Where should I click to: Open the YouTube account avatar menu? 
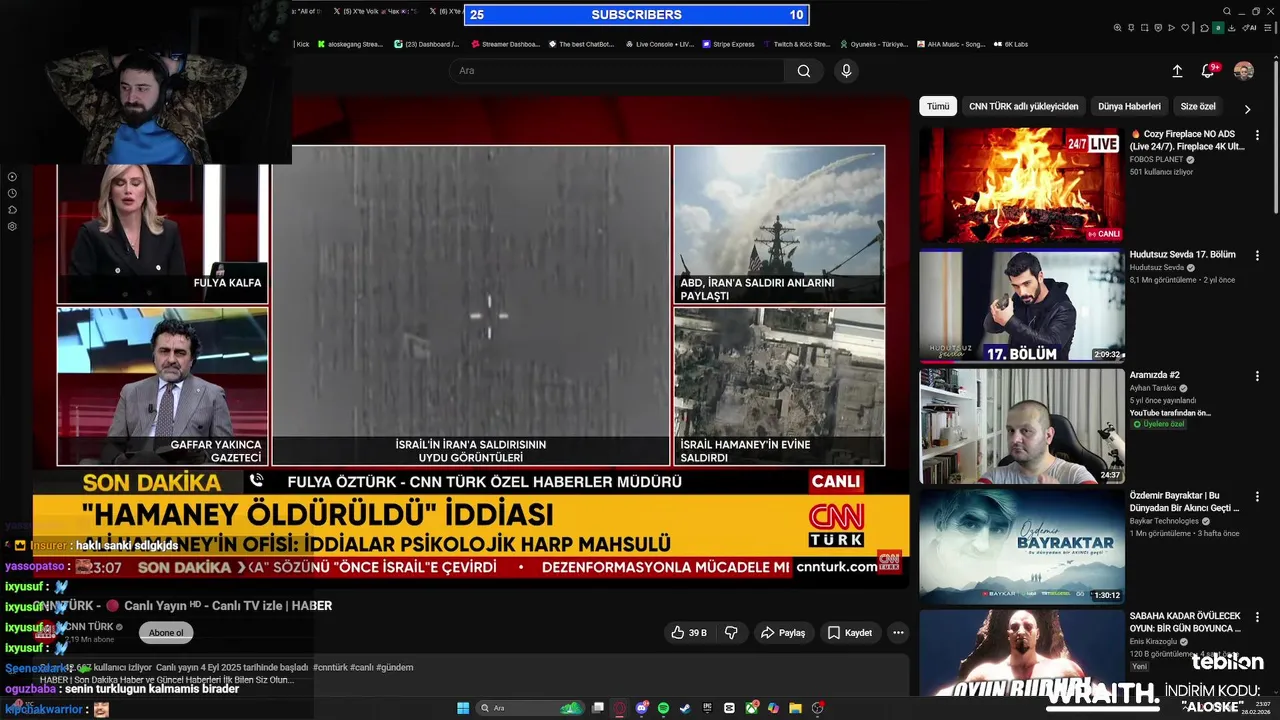pos(1244,71)
